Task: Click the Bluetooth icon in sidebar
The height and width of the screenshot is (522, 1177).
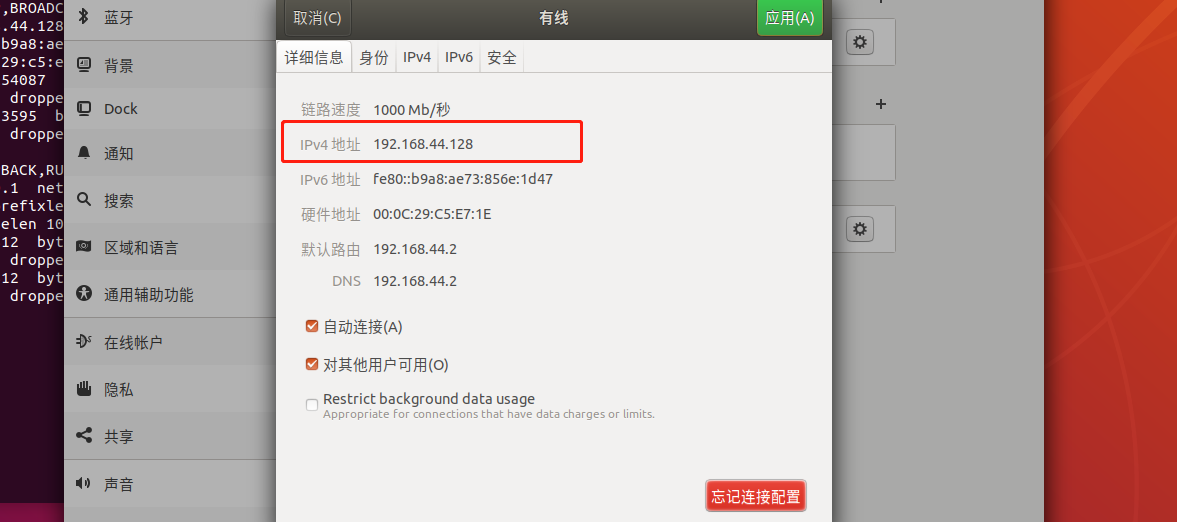Action: 84,17
